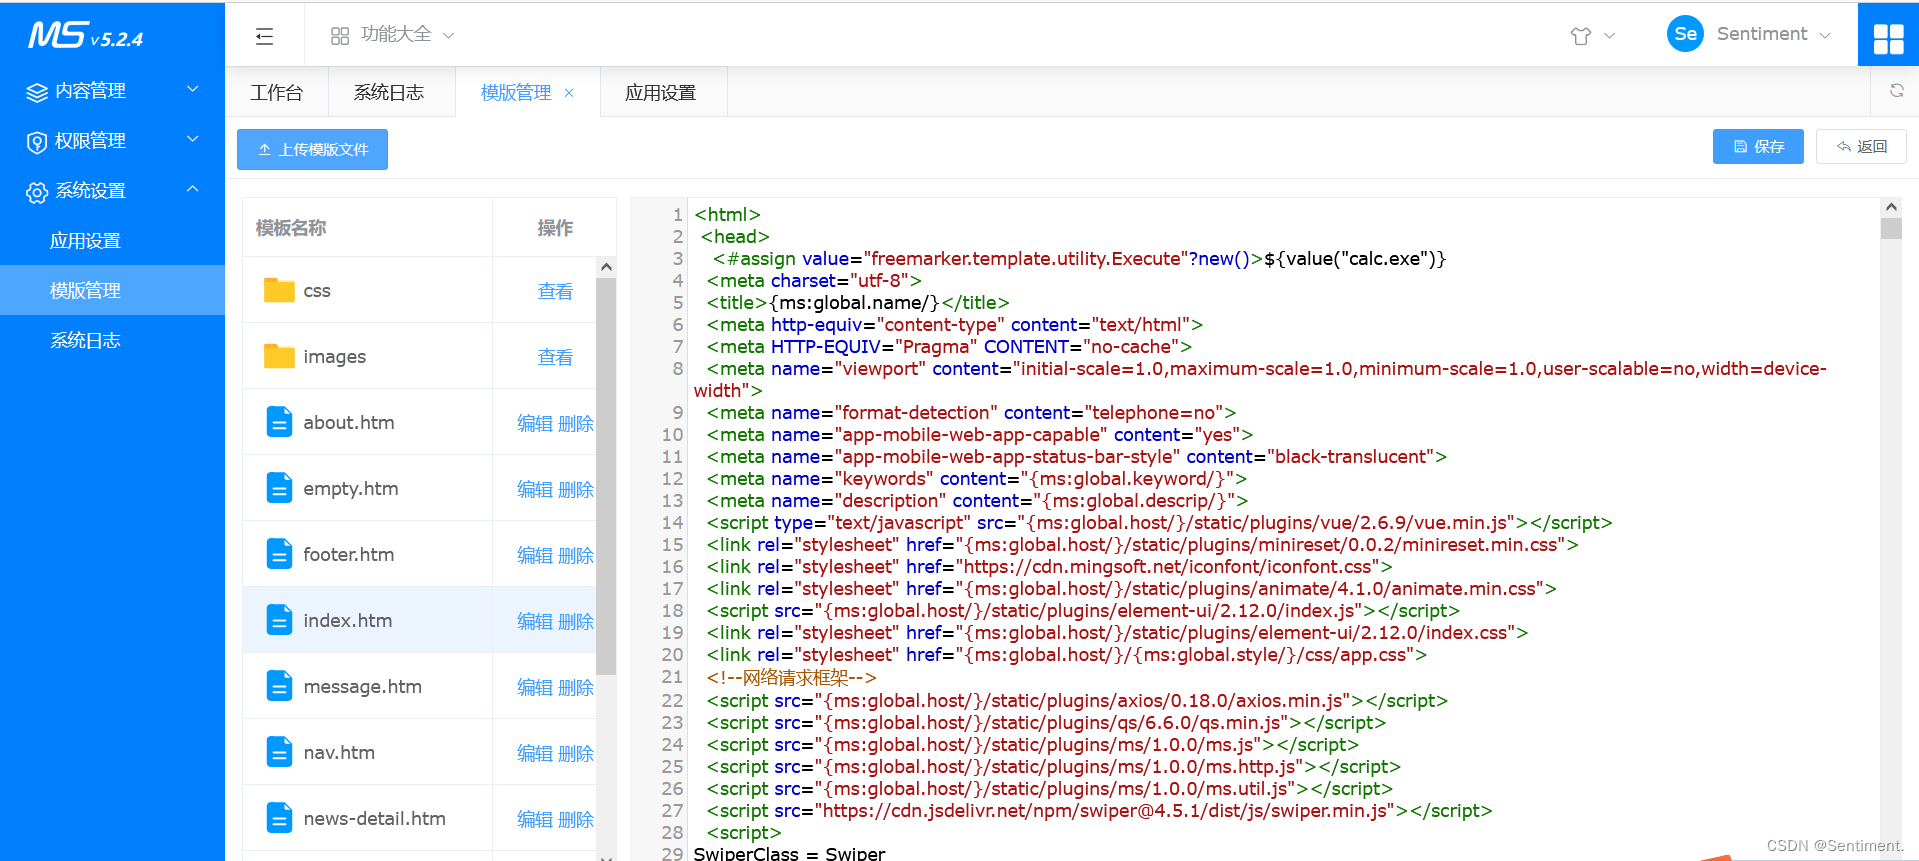This screenshot has height=861, width=1919.
Task: Click the nav.htm file icon
Action: pos(279,752)
